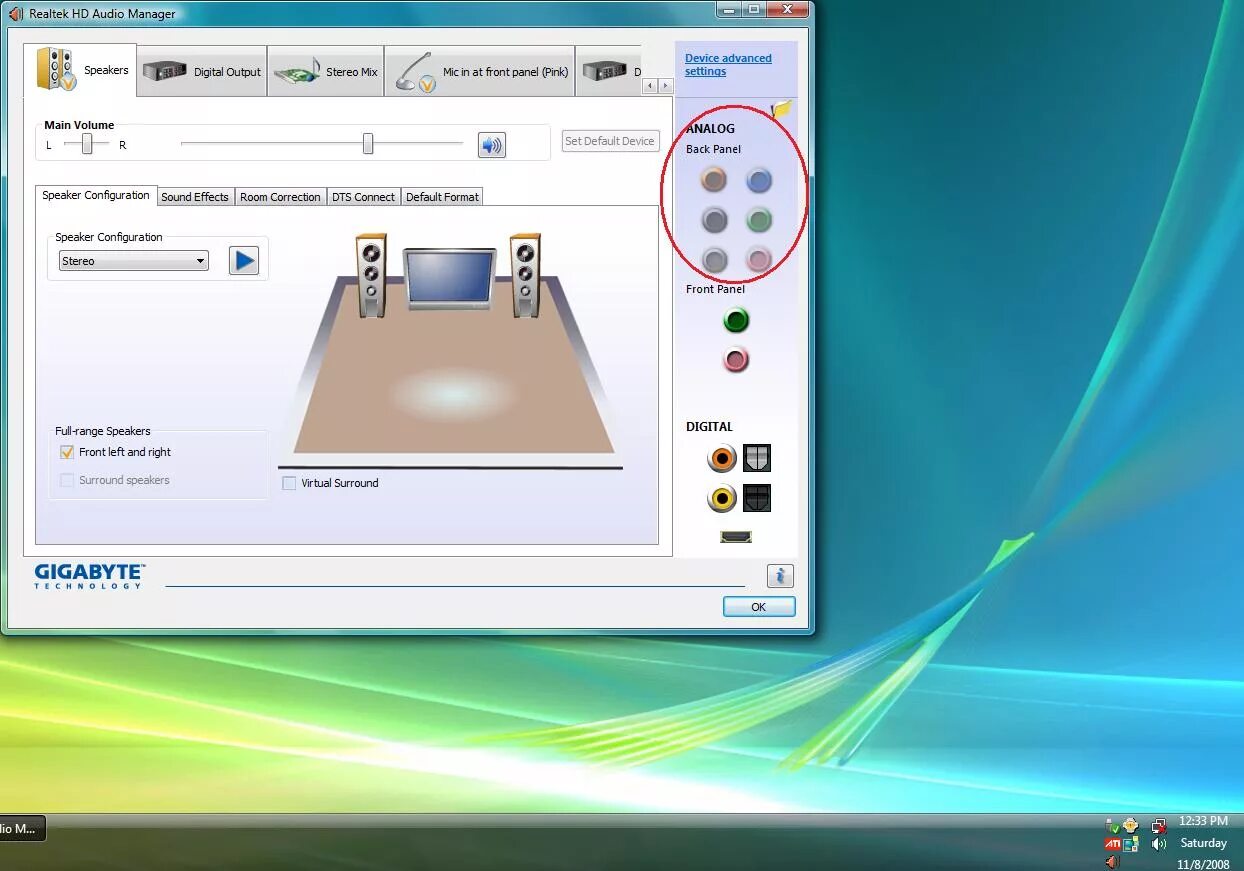Viewport: 1244px width, 871px height.
Task: Select the Speaker Configuration sub-tab
Action: (96, 195)
